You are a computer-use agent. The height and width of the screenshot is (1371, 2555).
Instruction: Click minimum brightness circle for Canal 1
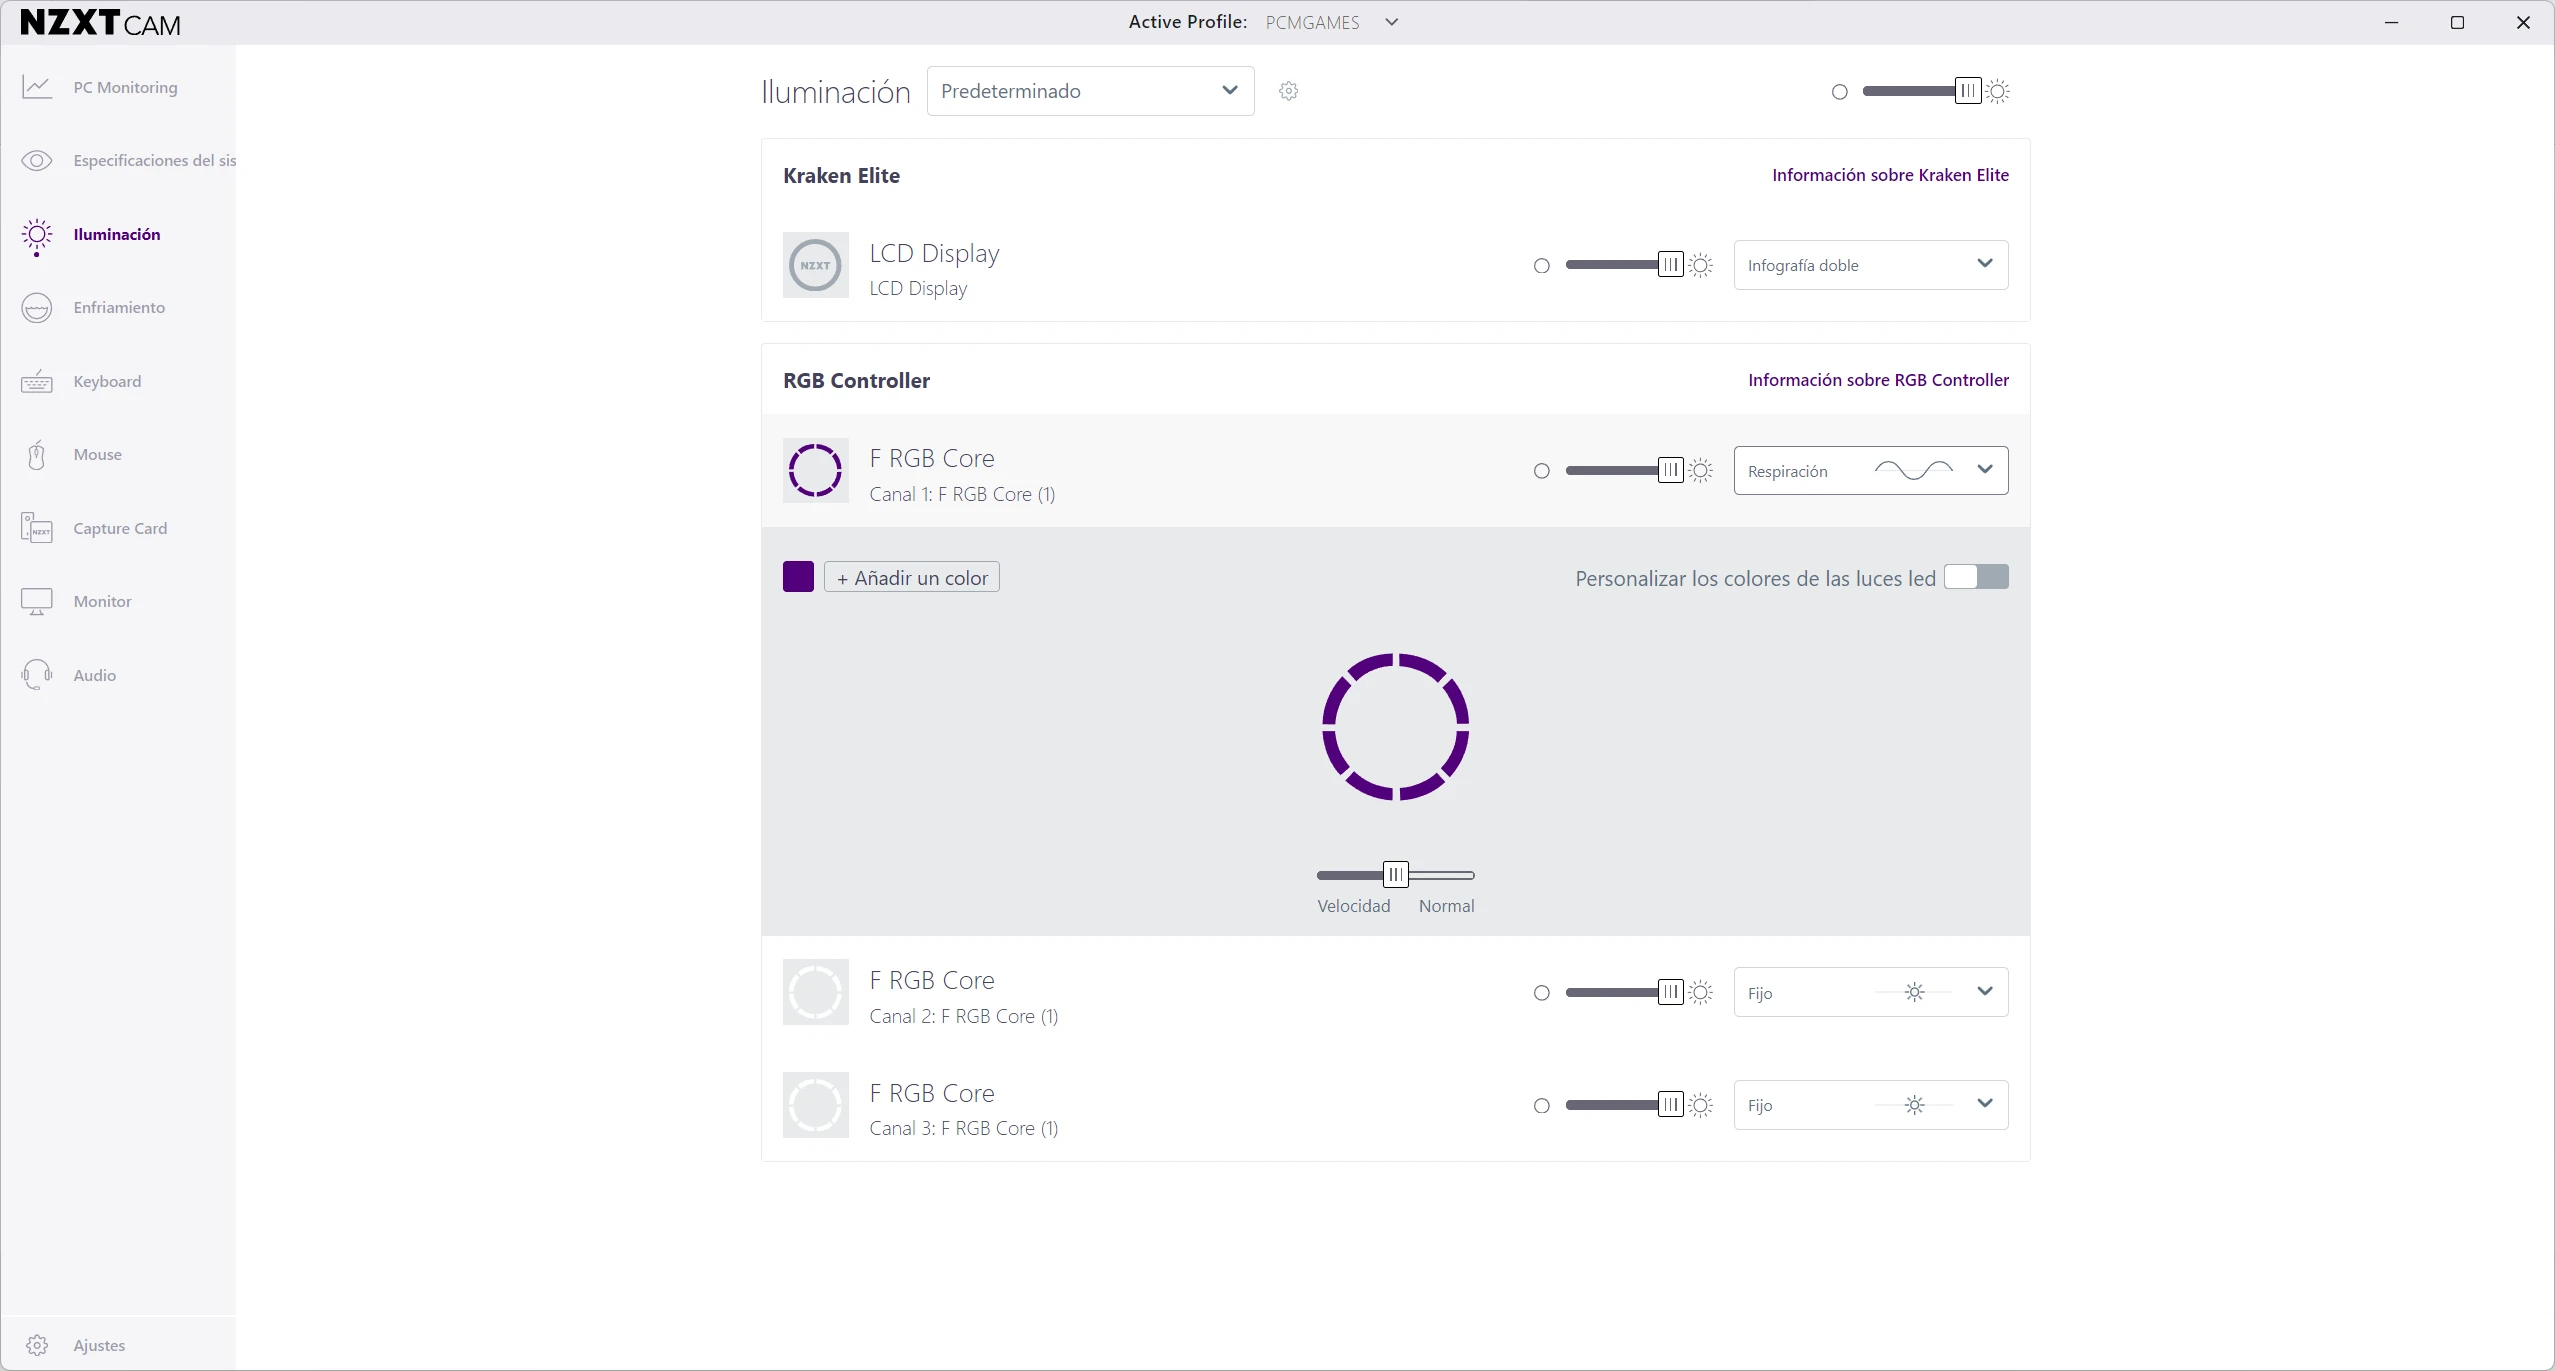point(1541,471)
